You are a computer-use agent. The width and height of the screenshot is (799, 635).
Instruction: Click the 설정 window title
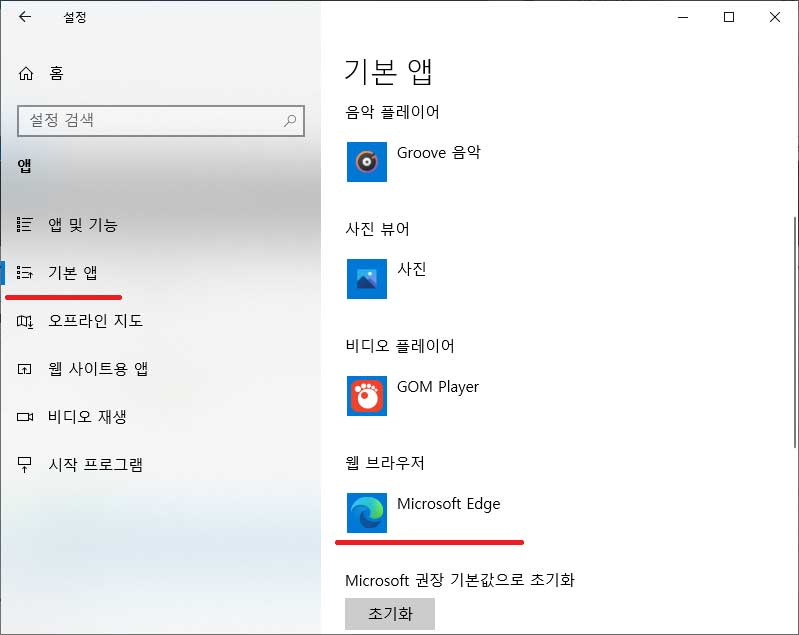75,17
